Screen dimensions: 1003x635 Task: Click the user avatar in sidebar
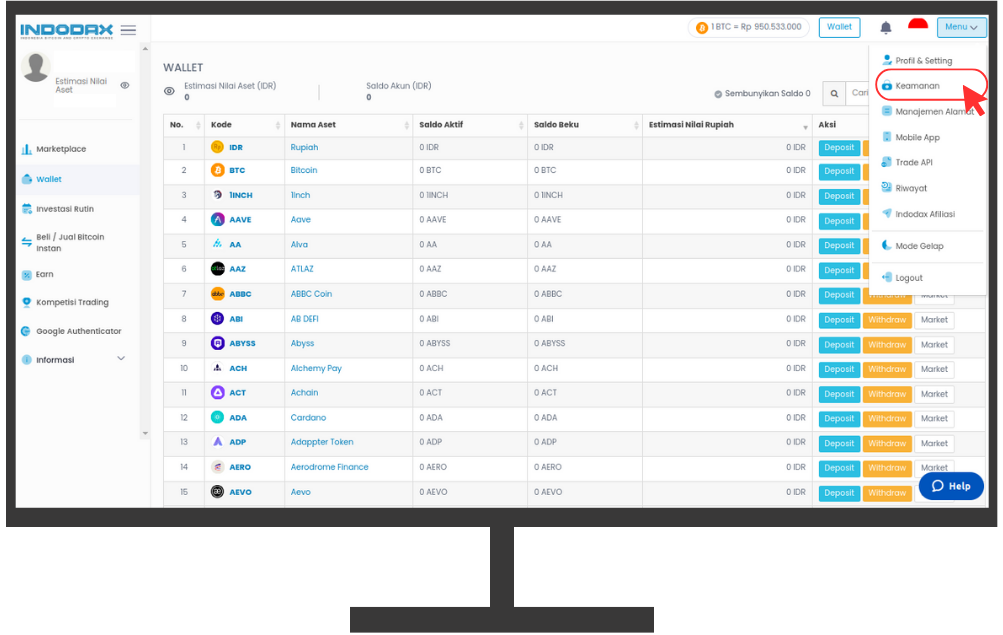tap(36, 67)
